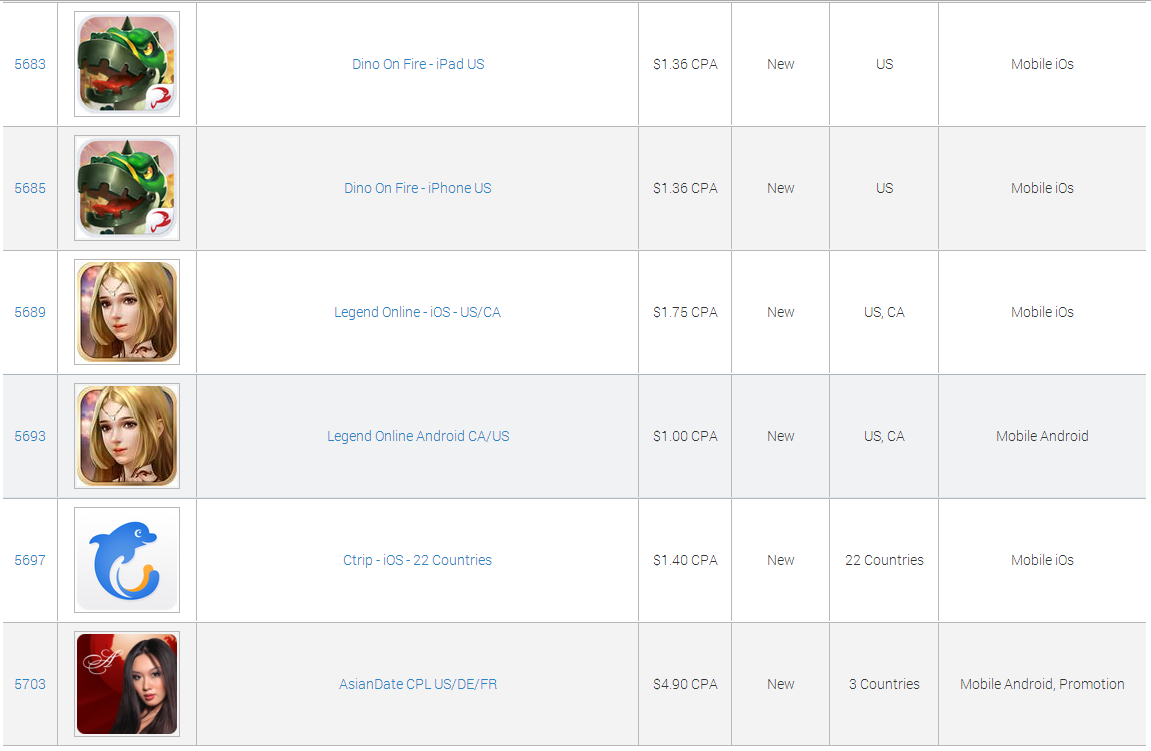Click offer ID 5683
Viewport: 1151px width, 751px height.
(x=30, y=64)
